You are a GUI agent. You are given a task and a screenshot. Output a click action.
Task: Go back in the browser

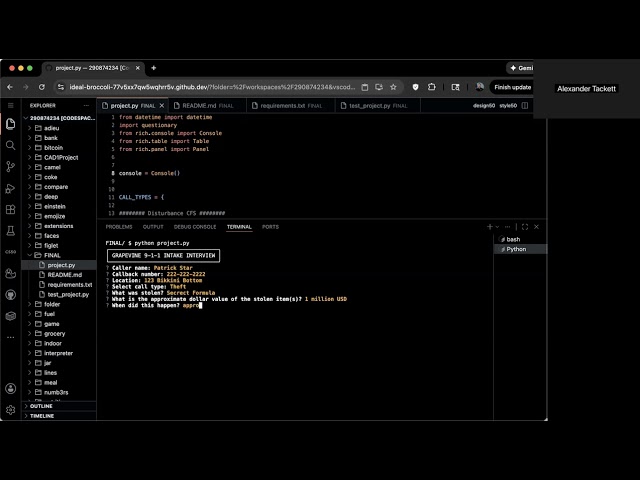pyautogui.click(x=10, y=87)
